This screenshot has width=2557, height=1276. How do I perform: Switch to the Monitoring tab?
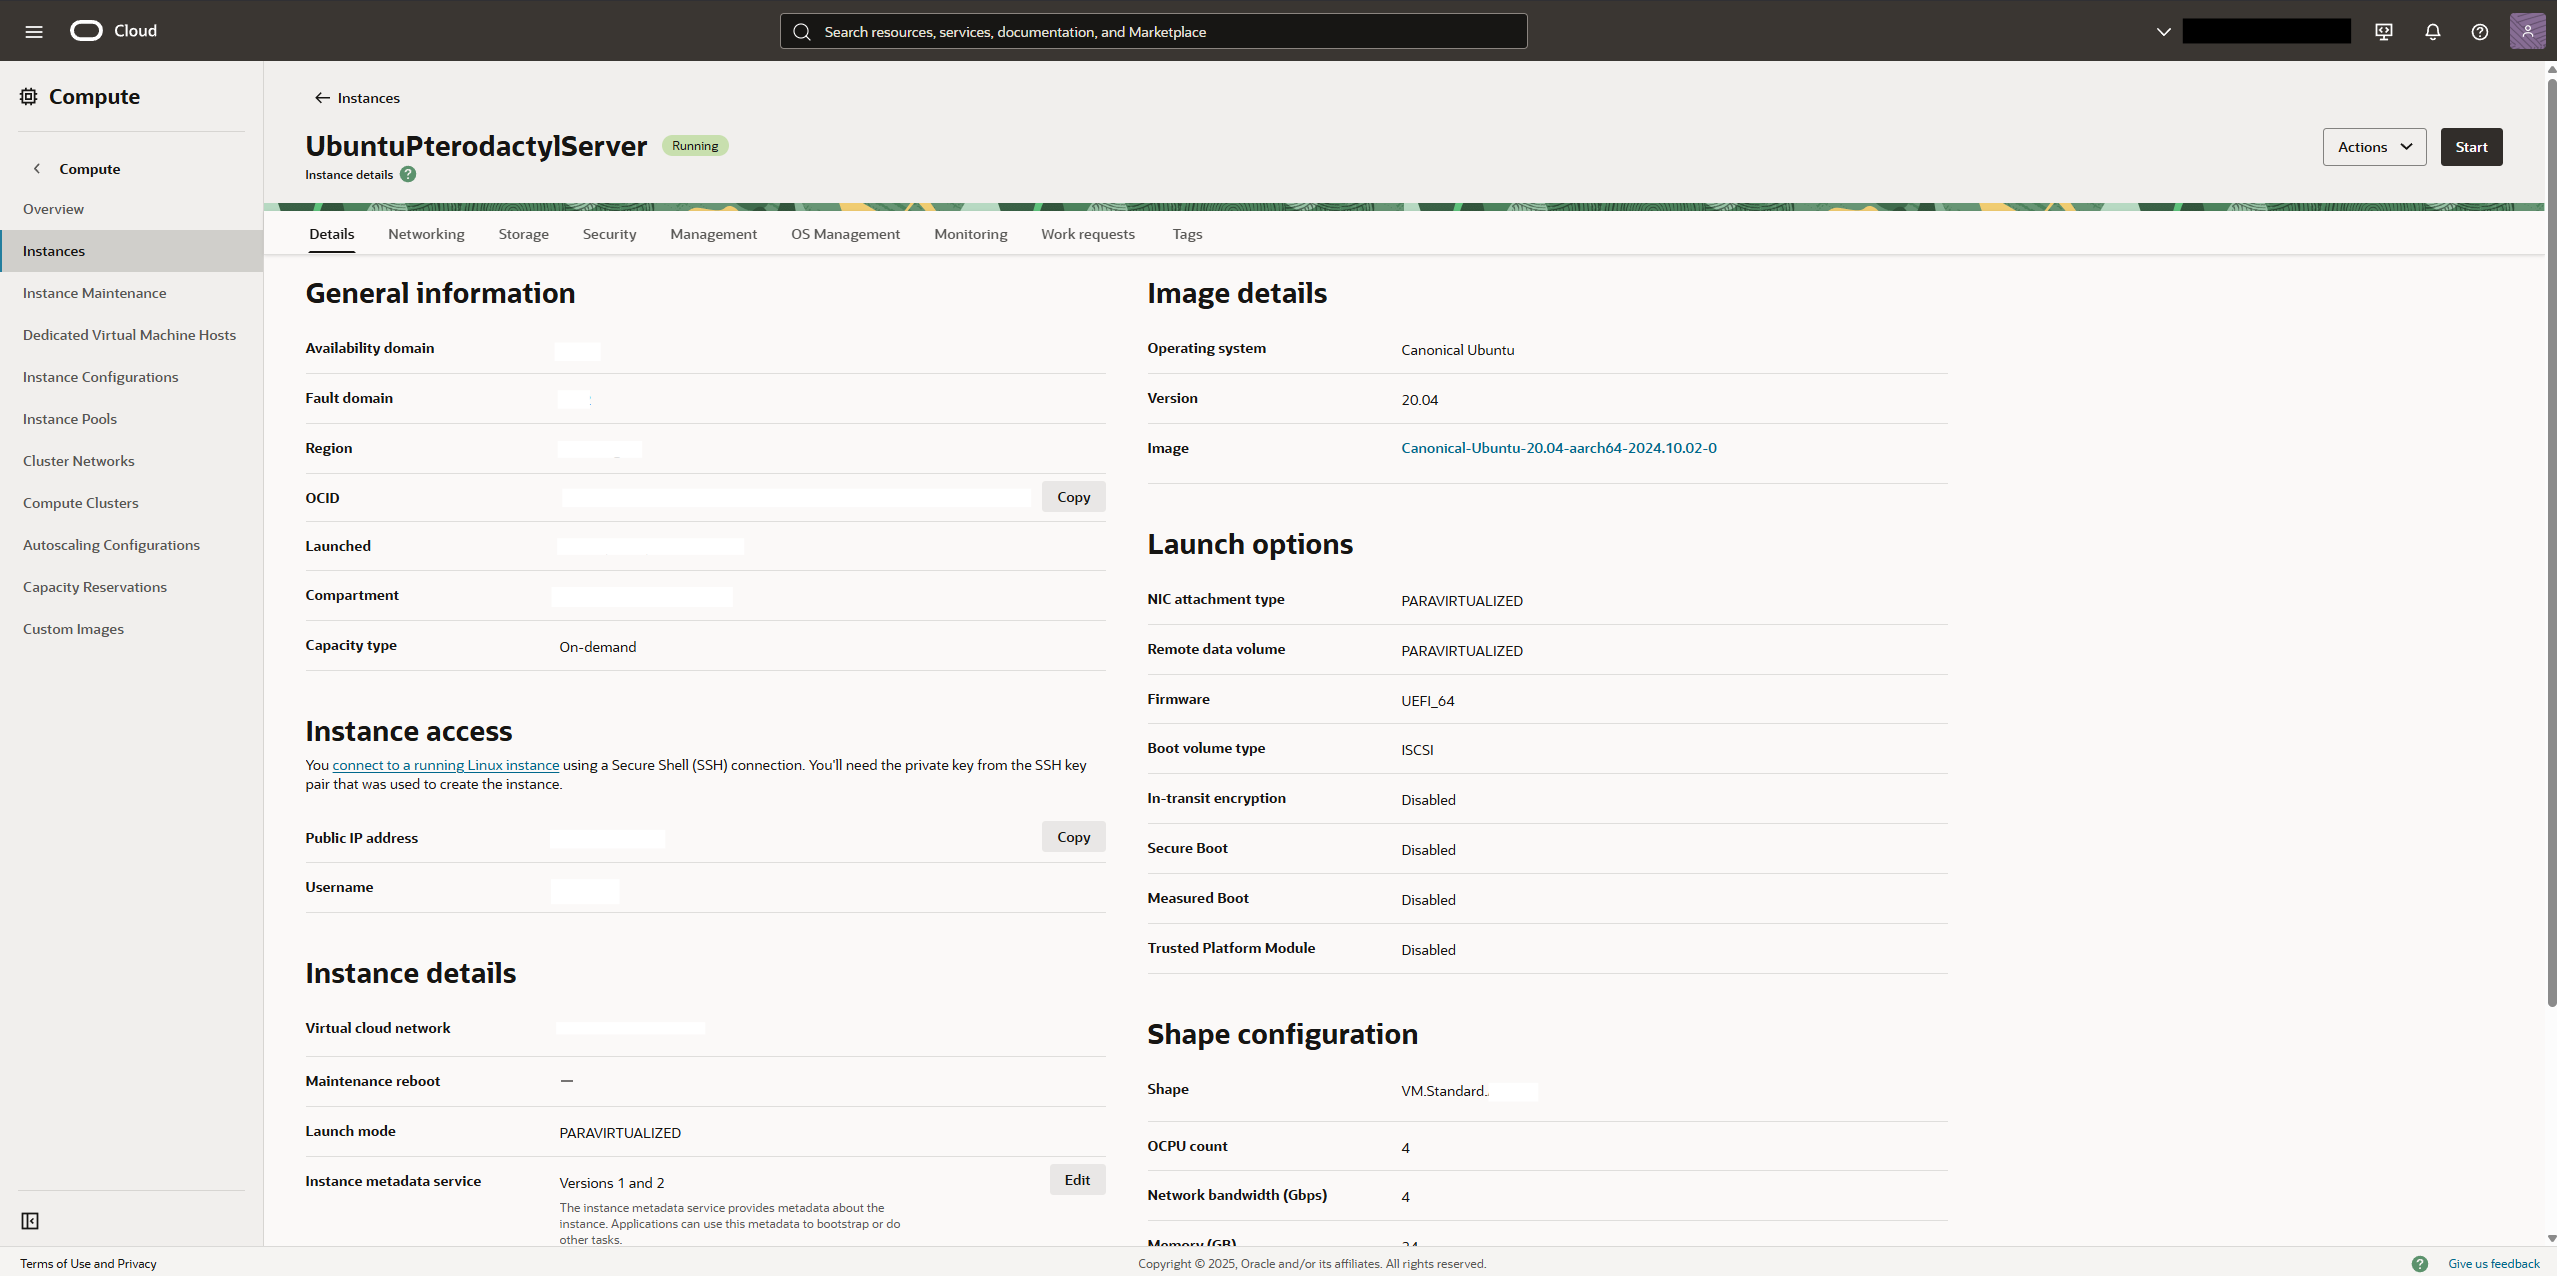(x=970, y=234)
